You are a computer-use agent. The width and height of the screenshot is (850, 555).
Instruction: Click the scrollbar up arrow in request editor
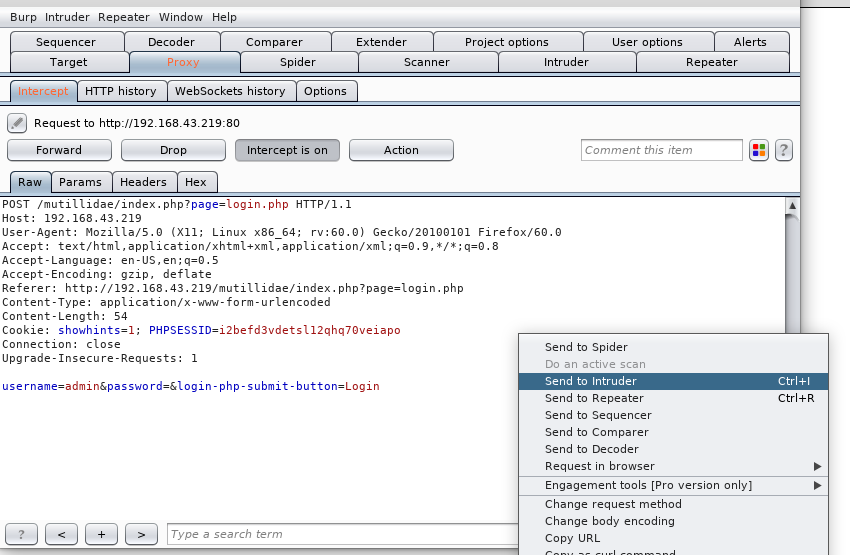[x=792, y=205]
